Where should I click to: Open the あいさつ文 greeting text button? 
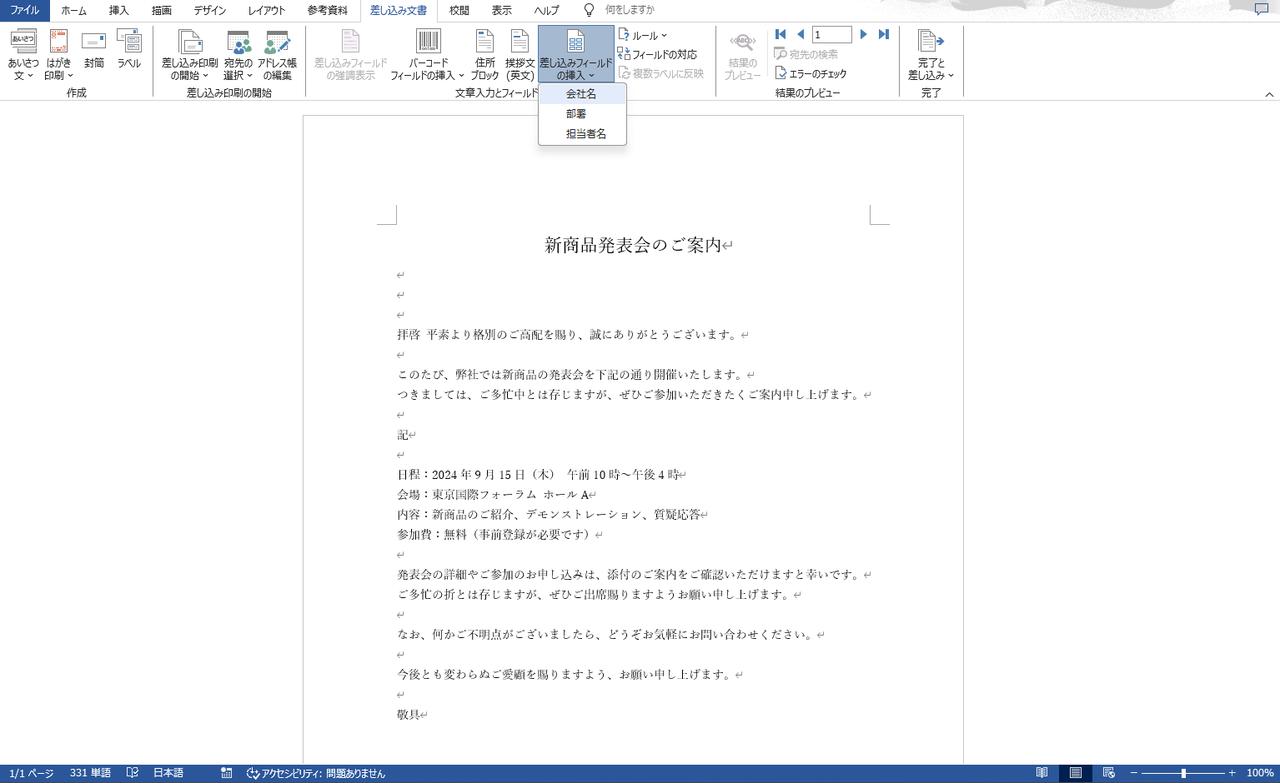tap(23, 55)
